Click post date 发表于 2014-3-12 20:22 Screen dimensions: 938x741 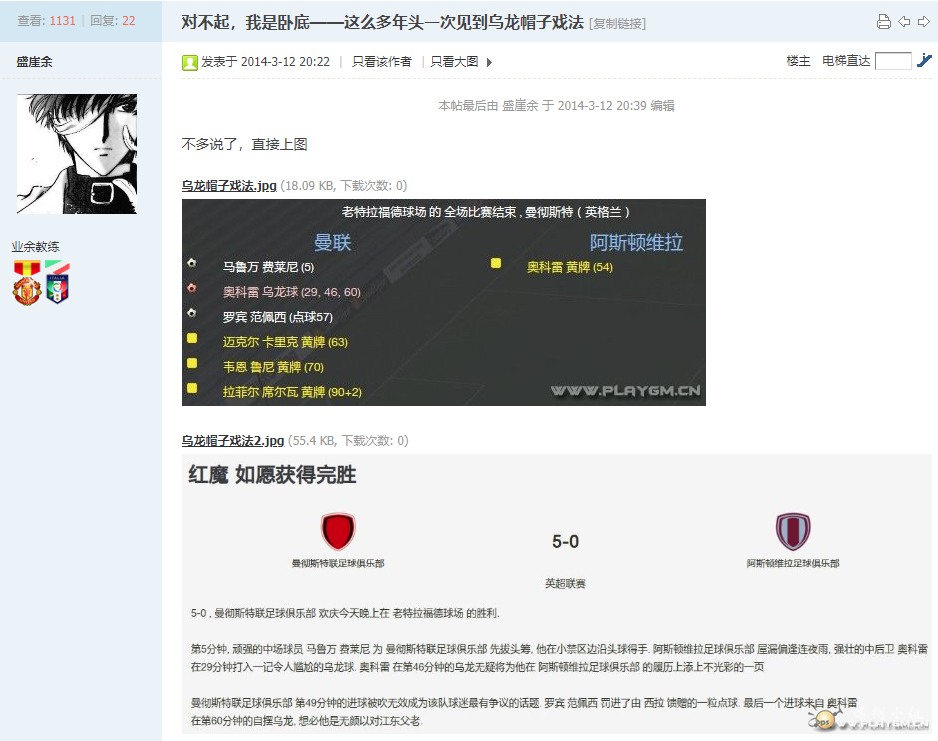click(266, 62)
